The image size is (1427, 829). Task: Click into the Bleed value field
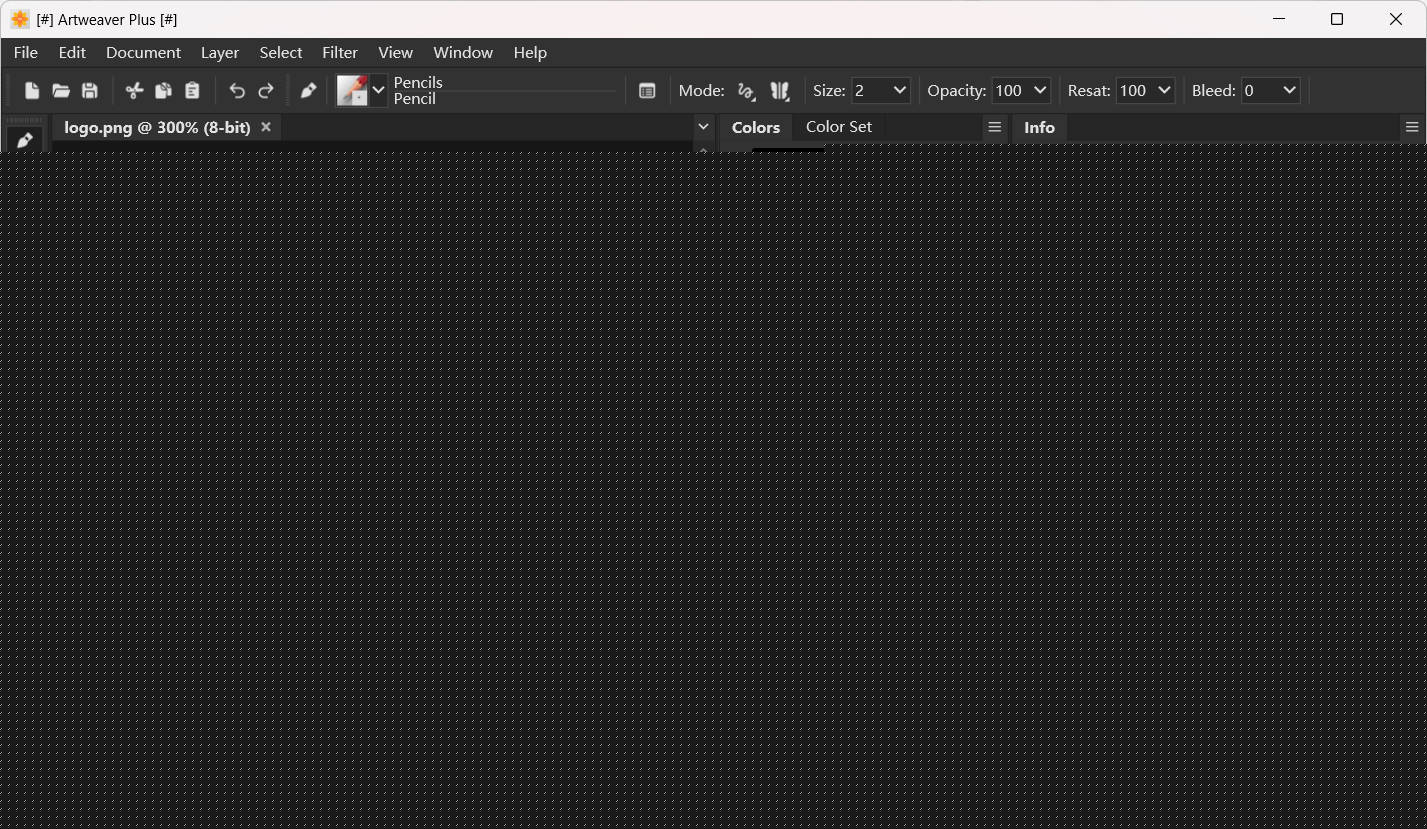(x=1260, y=91)
